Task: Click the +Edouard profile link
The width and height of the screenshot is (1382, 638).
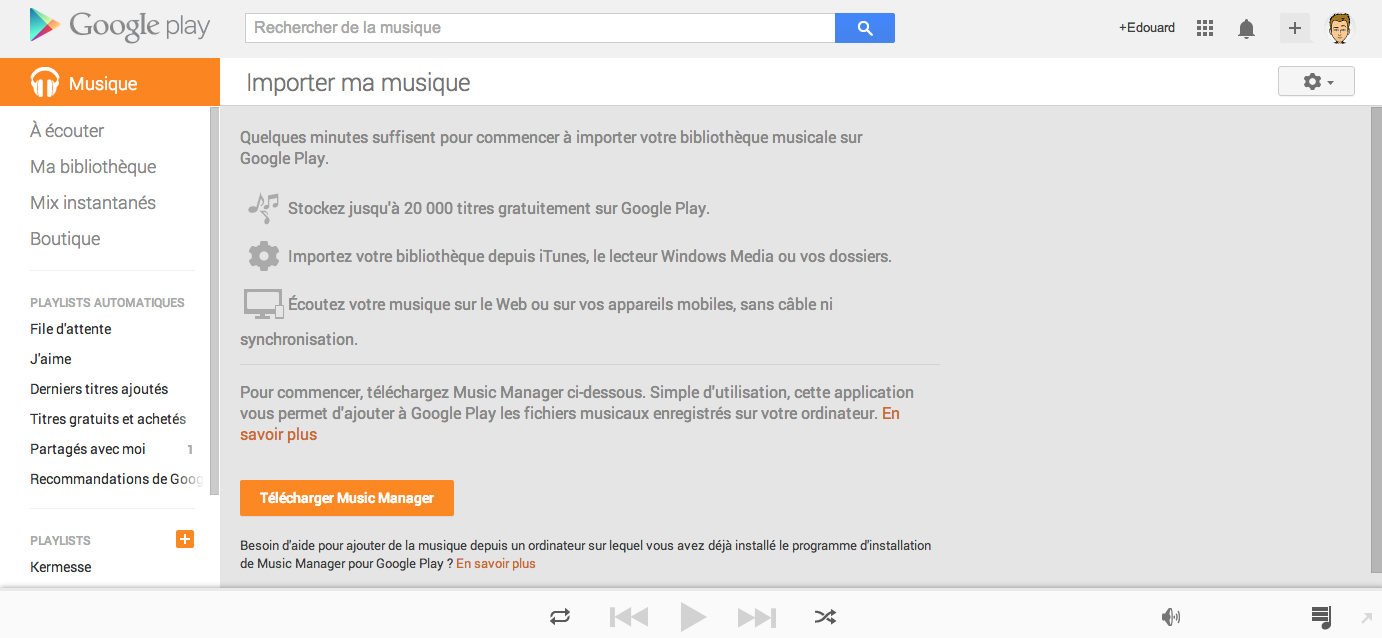Action: 1147,28
